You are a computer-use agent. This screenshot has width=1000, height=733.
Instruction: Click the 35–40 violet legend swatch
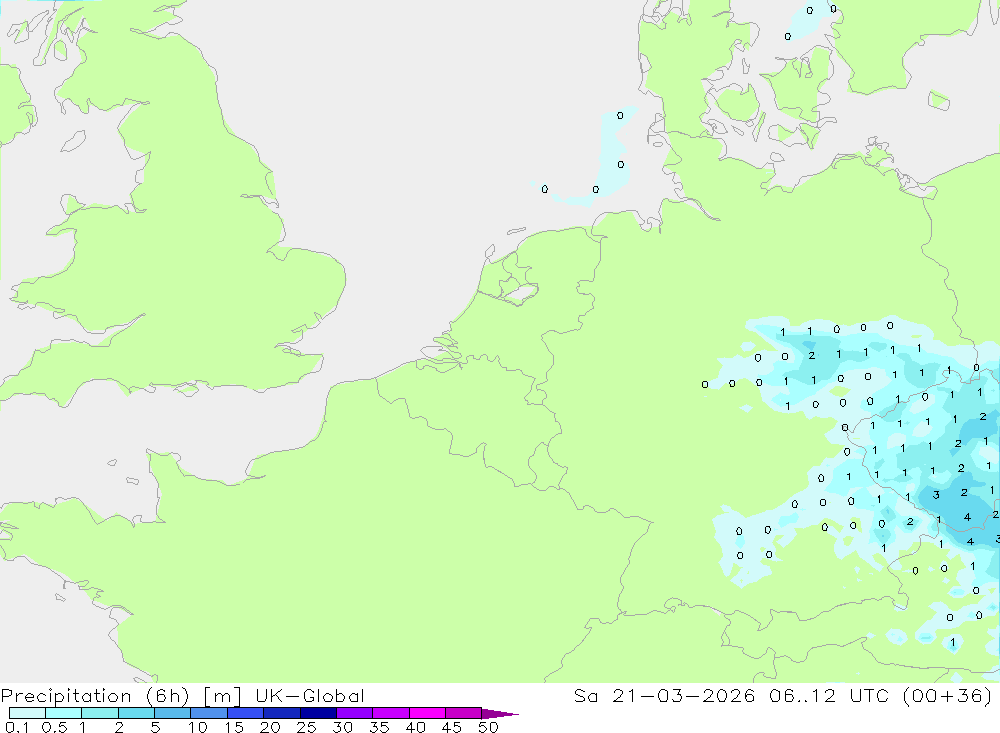pyautogui.click(x=391, y=713)
